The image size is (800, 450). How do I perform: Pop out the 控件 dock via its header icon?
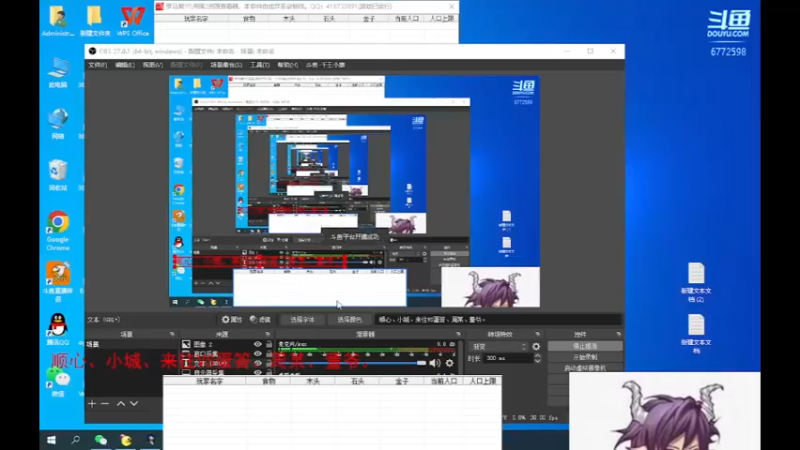(x=618, y=334)
